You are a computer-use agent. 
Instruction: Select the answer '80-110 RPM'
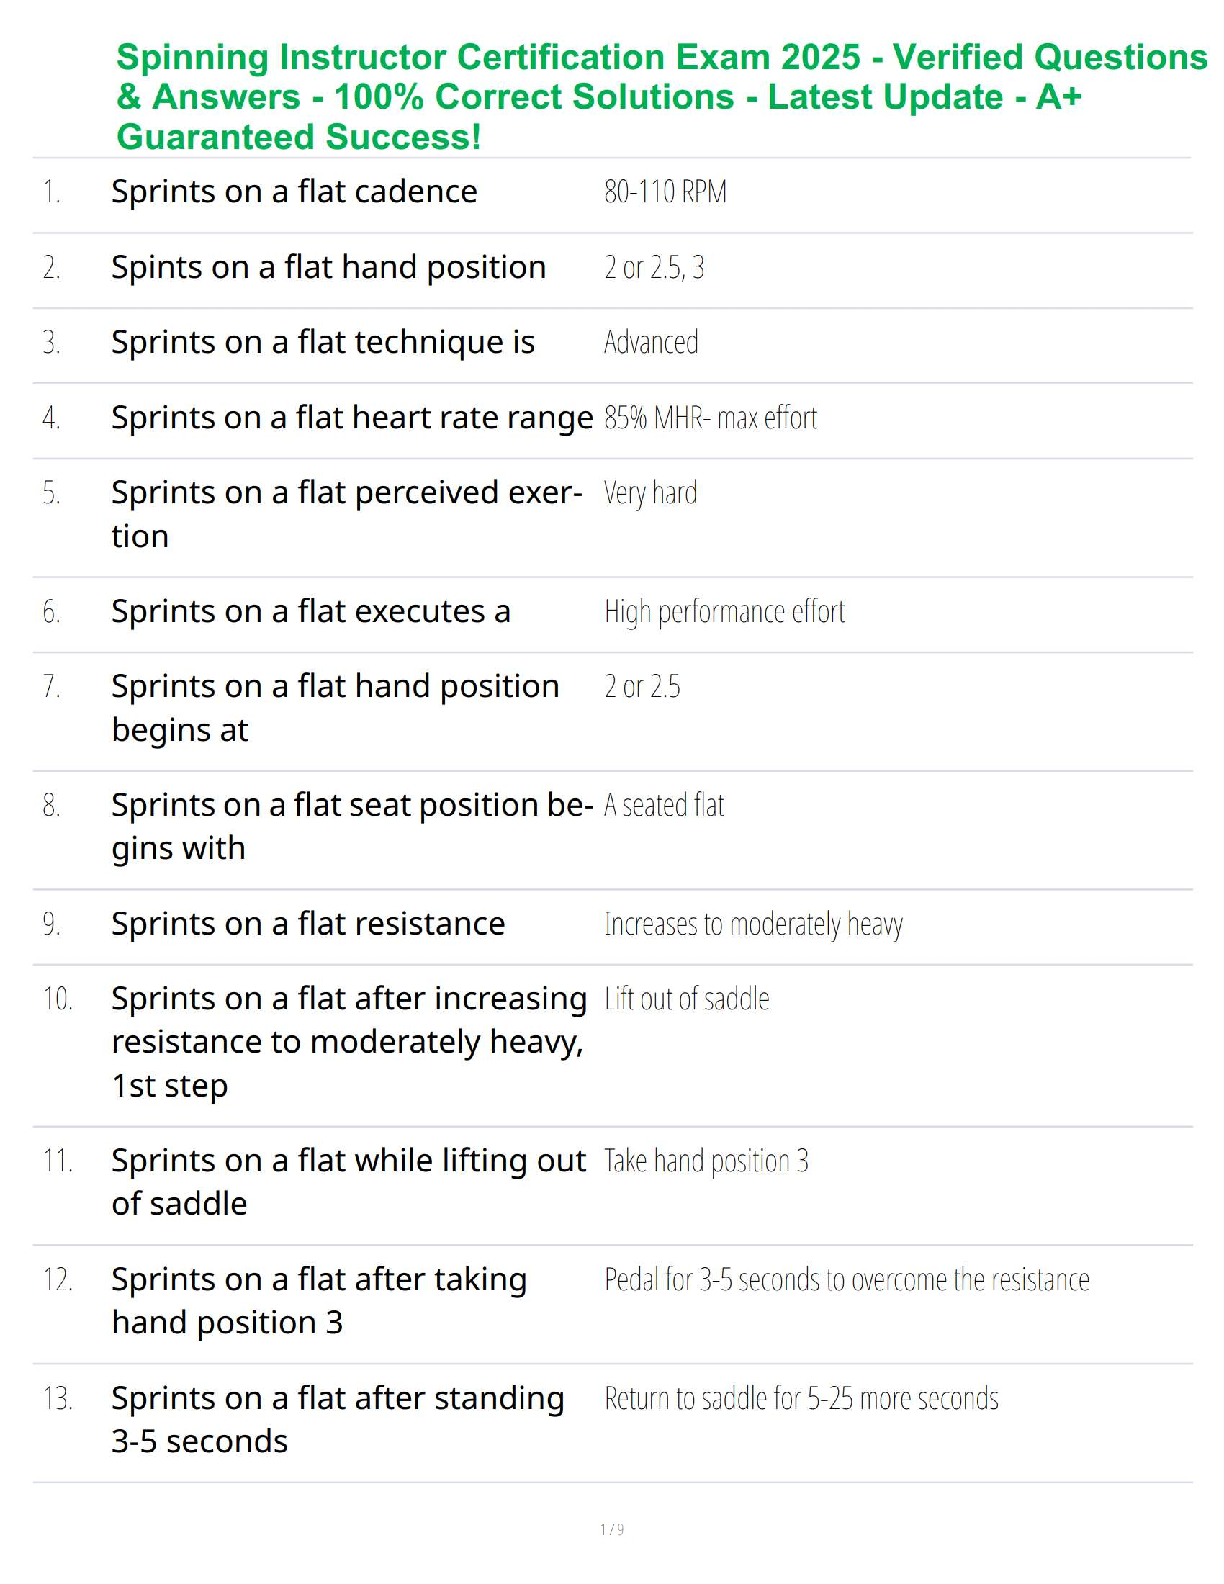click(x=665, y=191)
